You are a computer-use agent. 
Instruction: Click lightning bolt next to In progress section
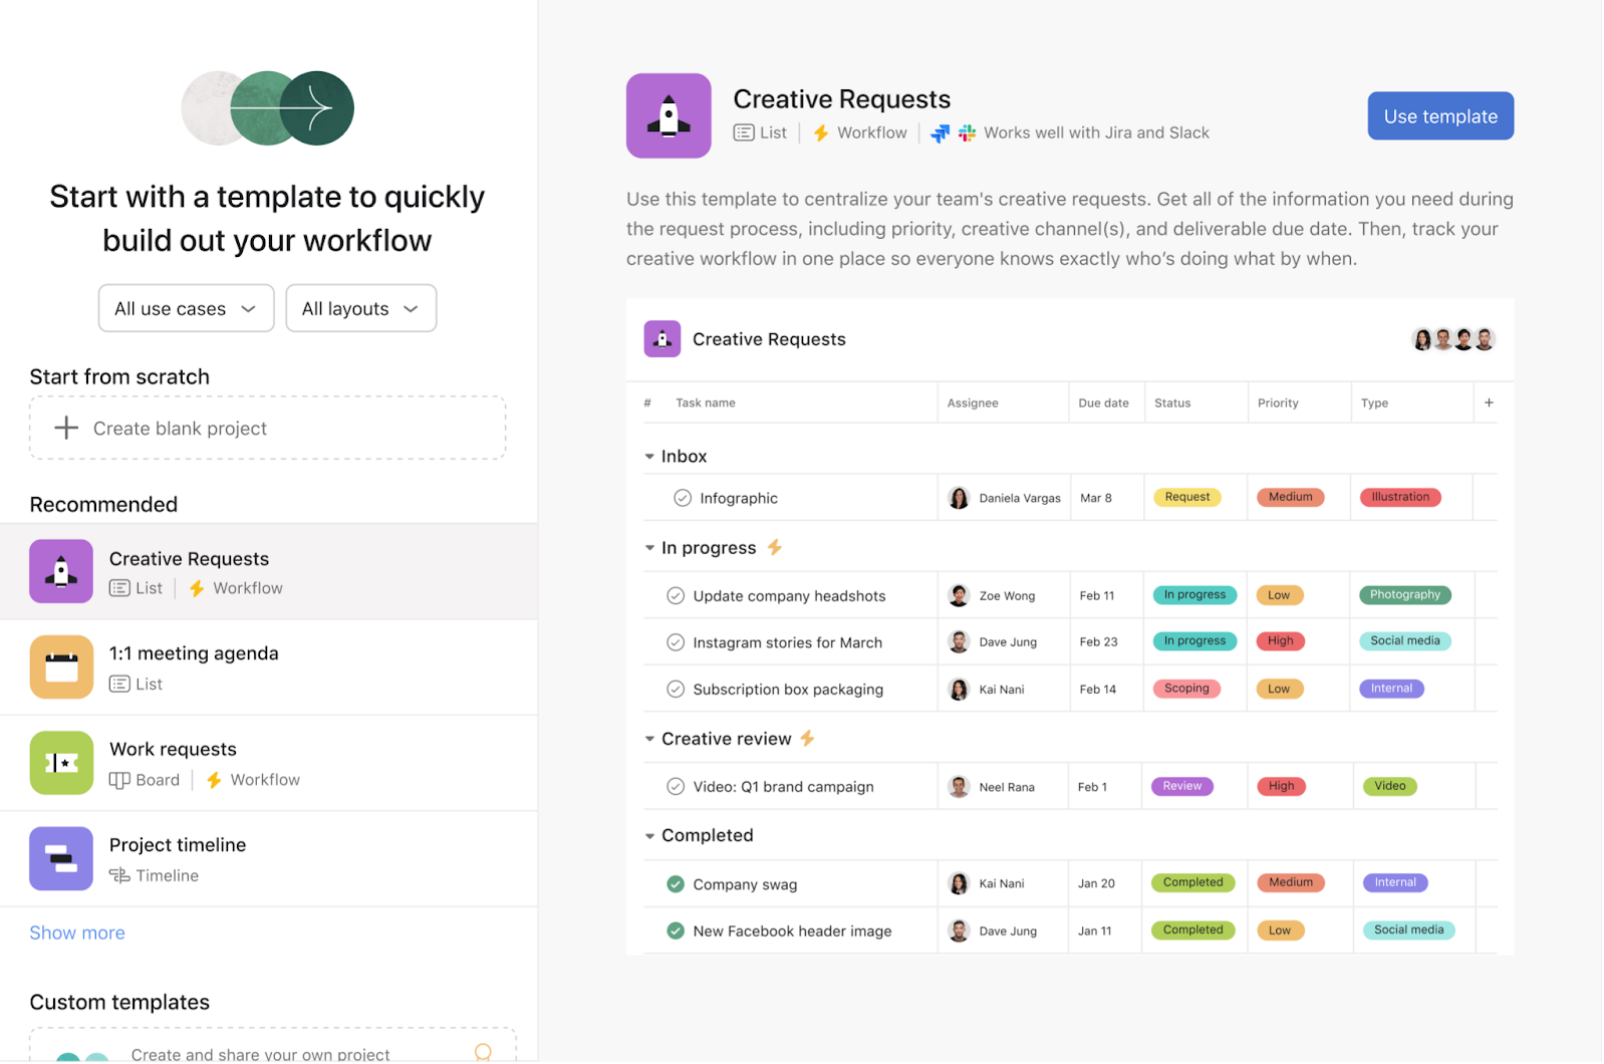click(x=775, y=548)
